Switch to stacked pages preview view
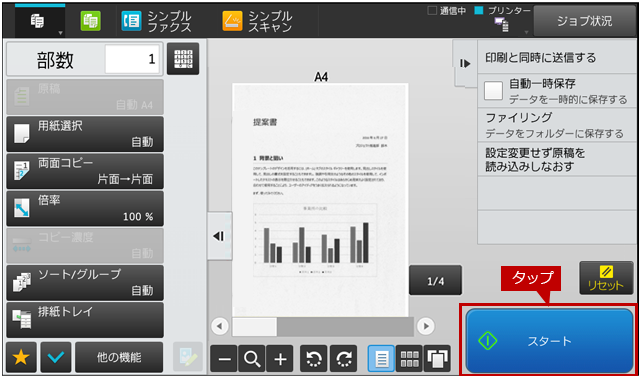The image size is (640, 376). click(437, 359)
